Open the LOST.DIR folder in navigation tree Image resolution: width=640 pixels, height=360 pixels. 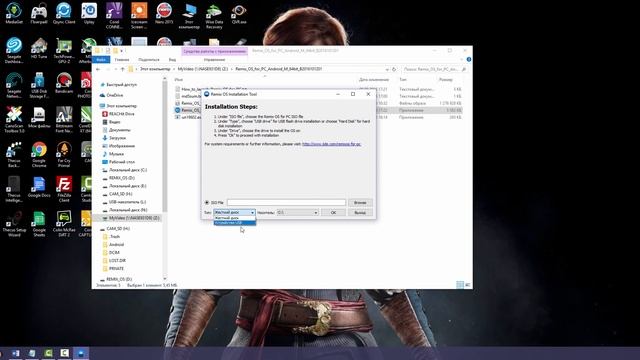pos(118,260)
